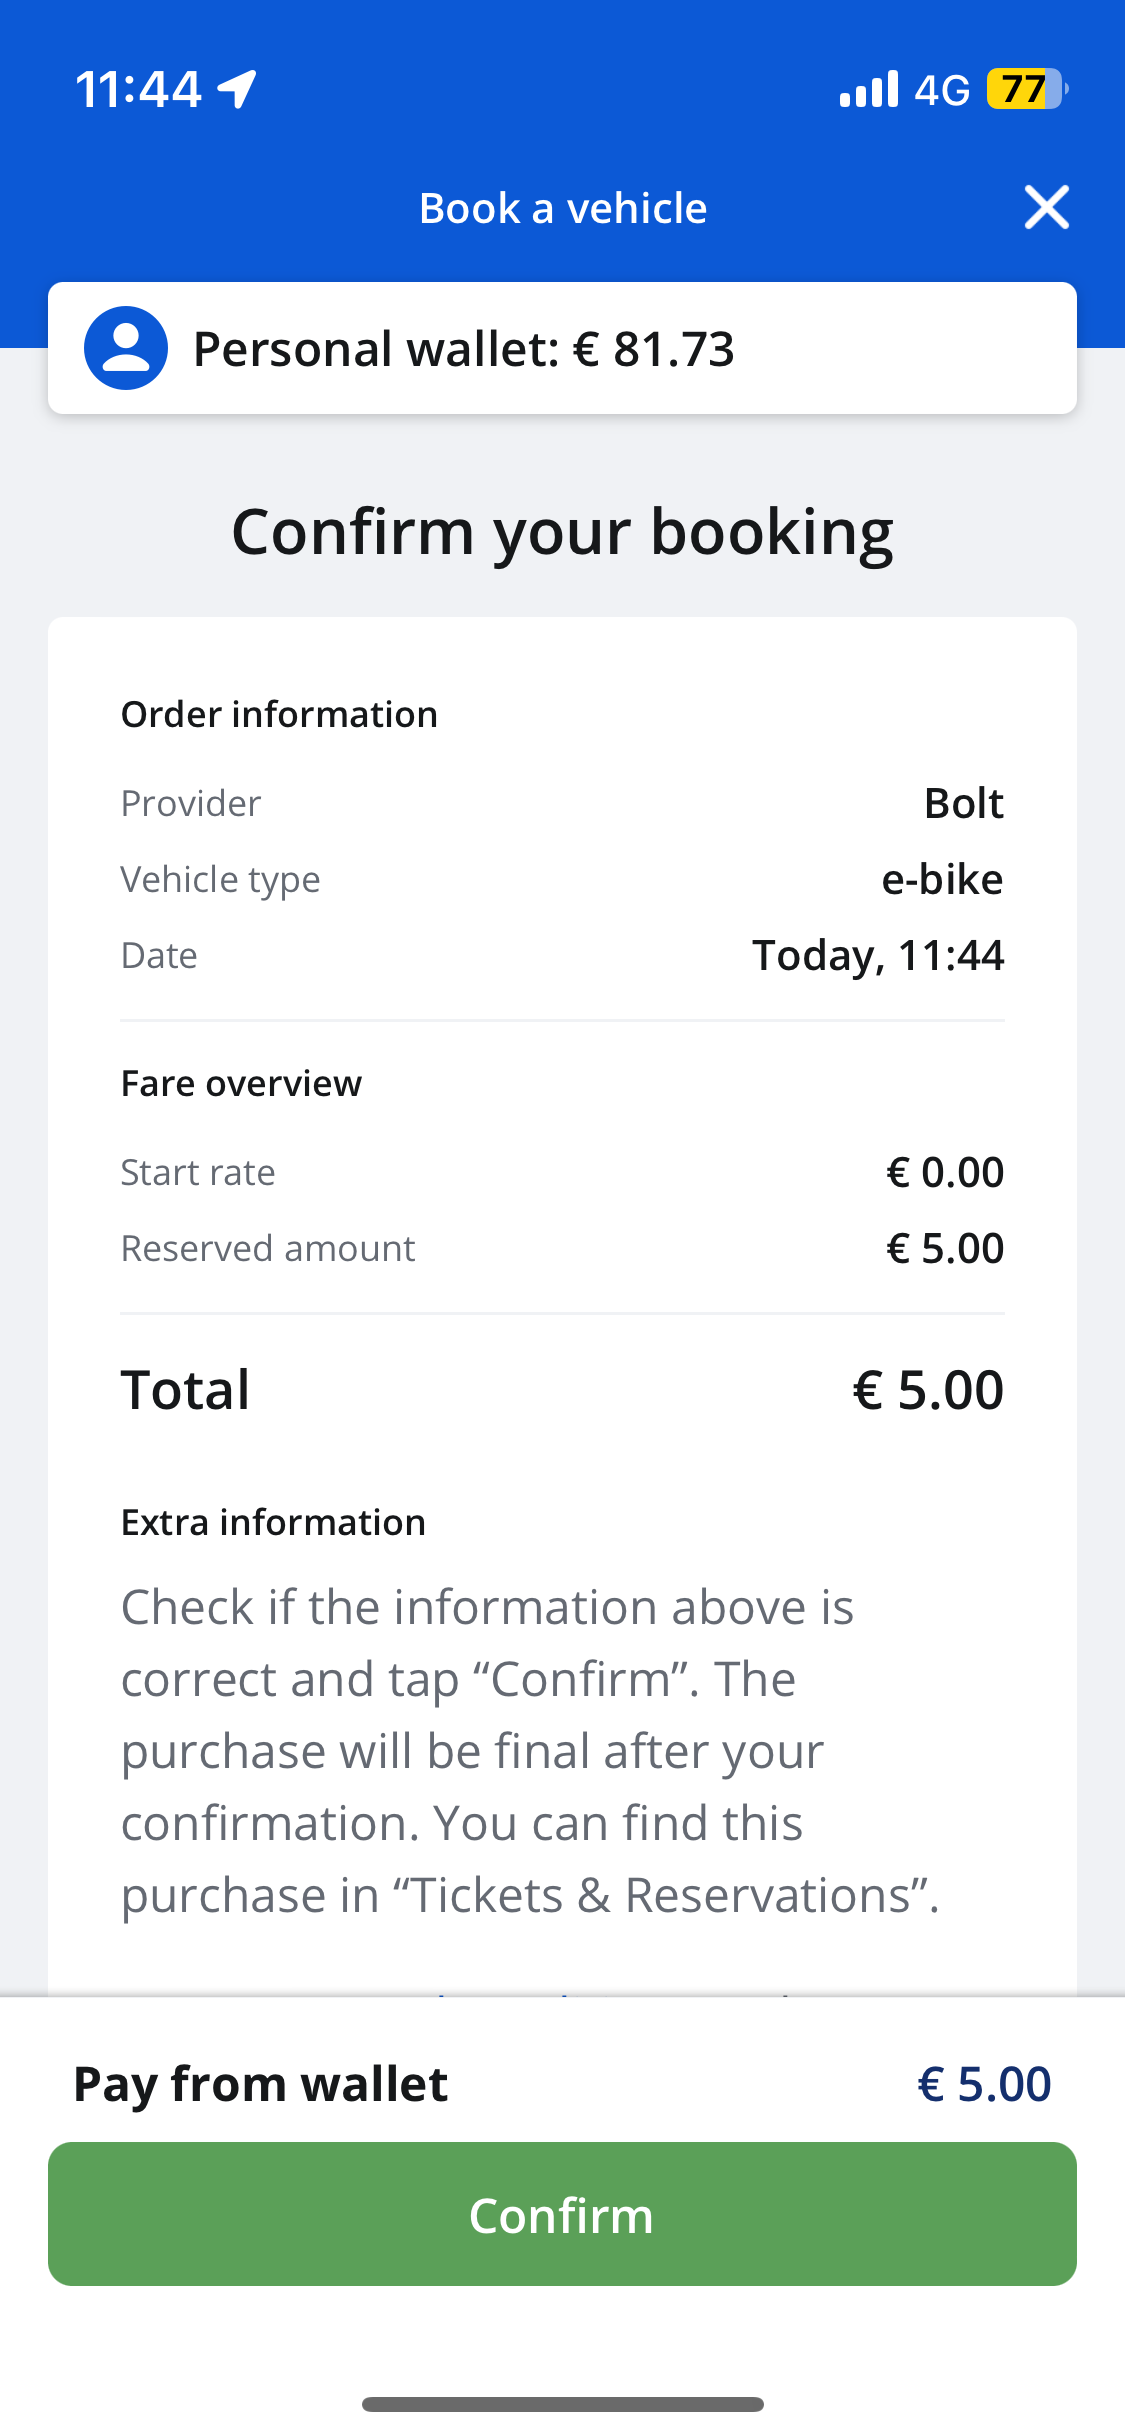Tap the location arrow in status bar
This screenshot has height=2436, width=1125.
(x=238, y=89)
